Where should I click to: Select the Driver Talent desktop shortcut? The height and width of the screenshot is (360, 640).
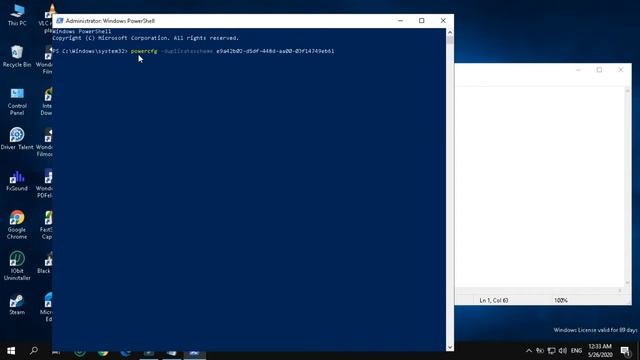coord(17,139)
